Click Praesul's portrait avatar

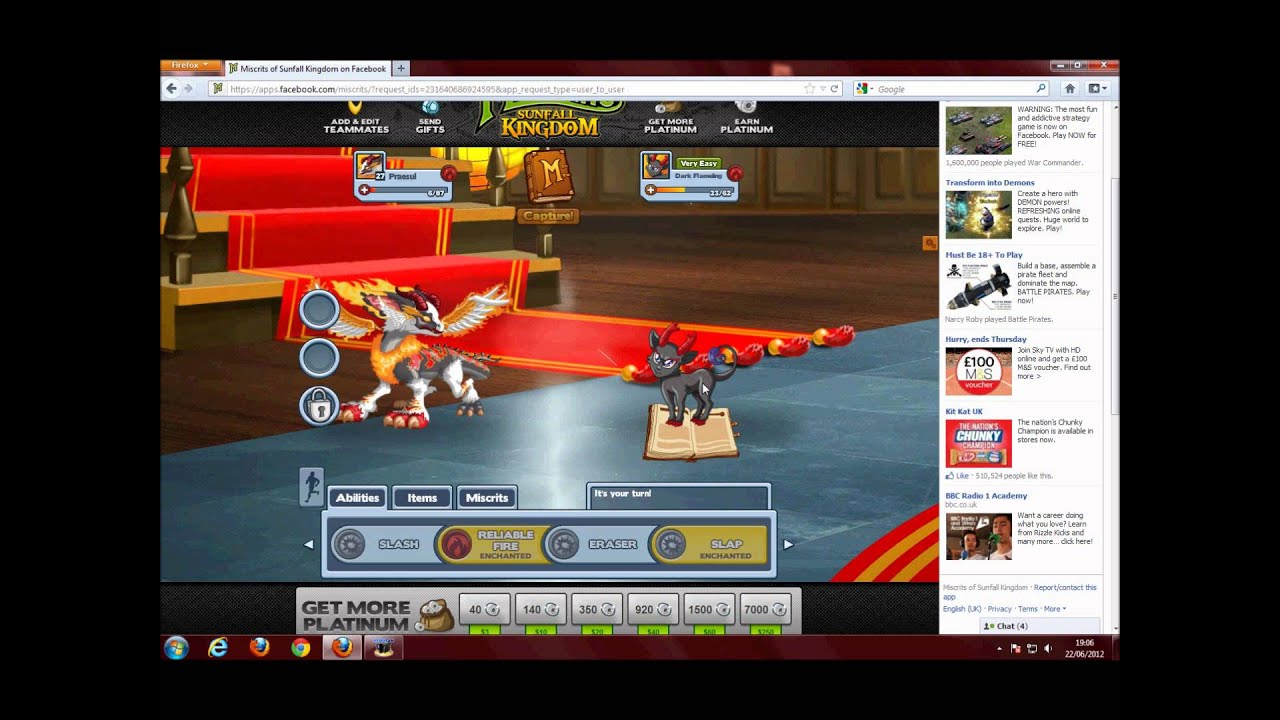[370, 166]
